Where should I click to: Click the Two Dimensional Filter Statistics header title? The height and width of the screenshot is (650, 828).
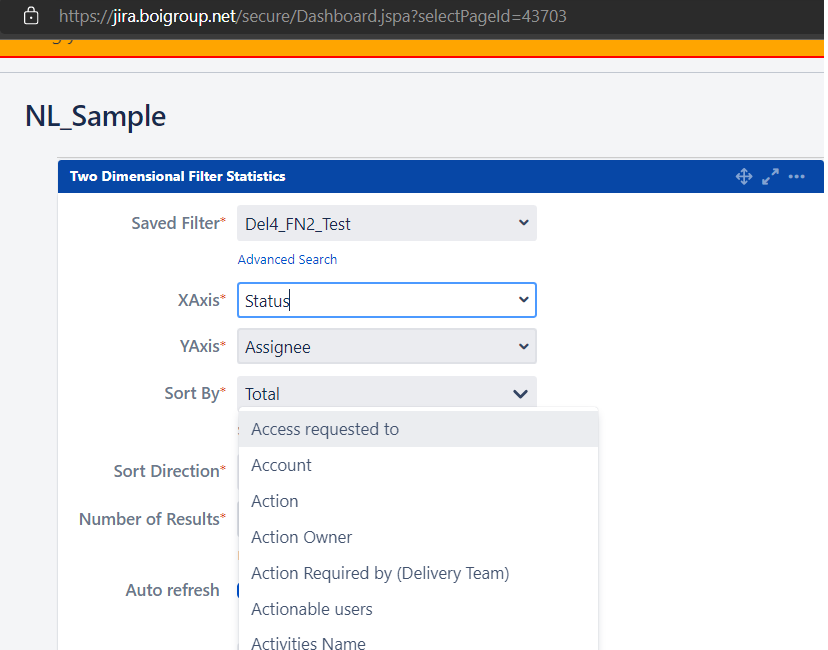click(x=177, y=176)
